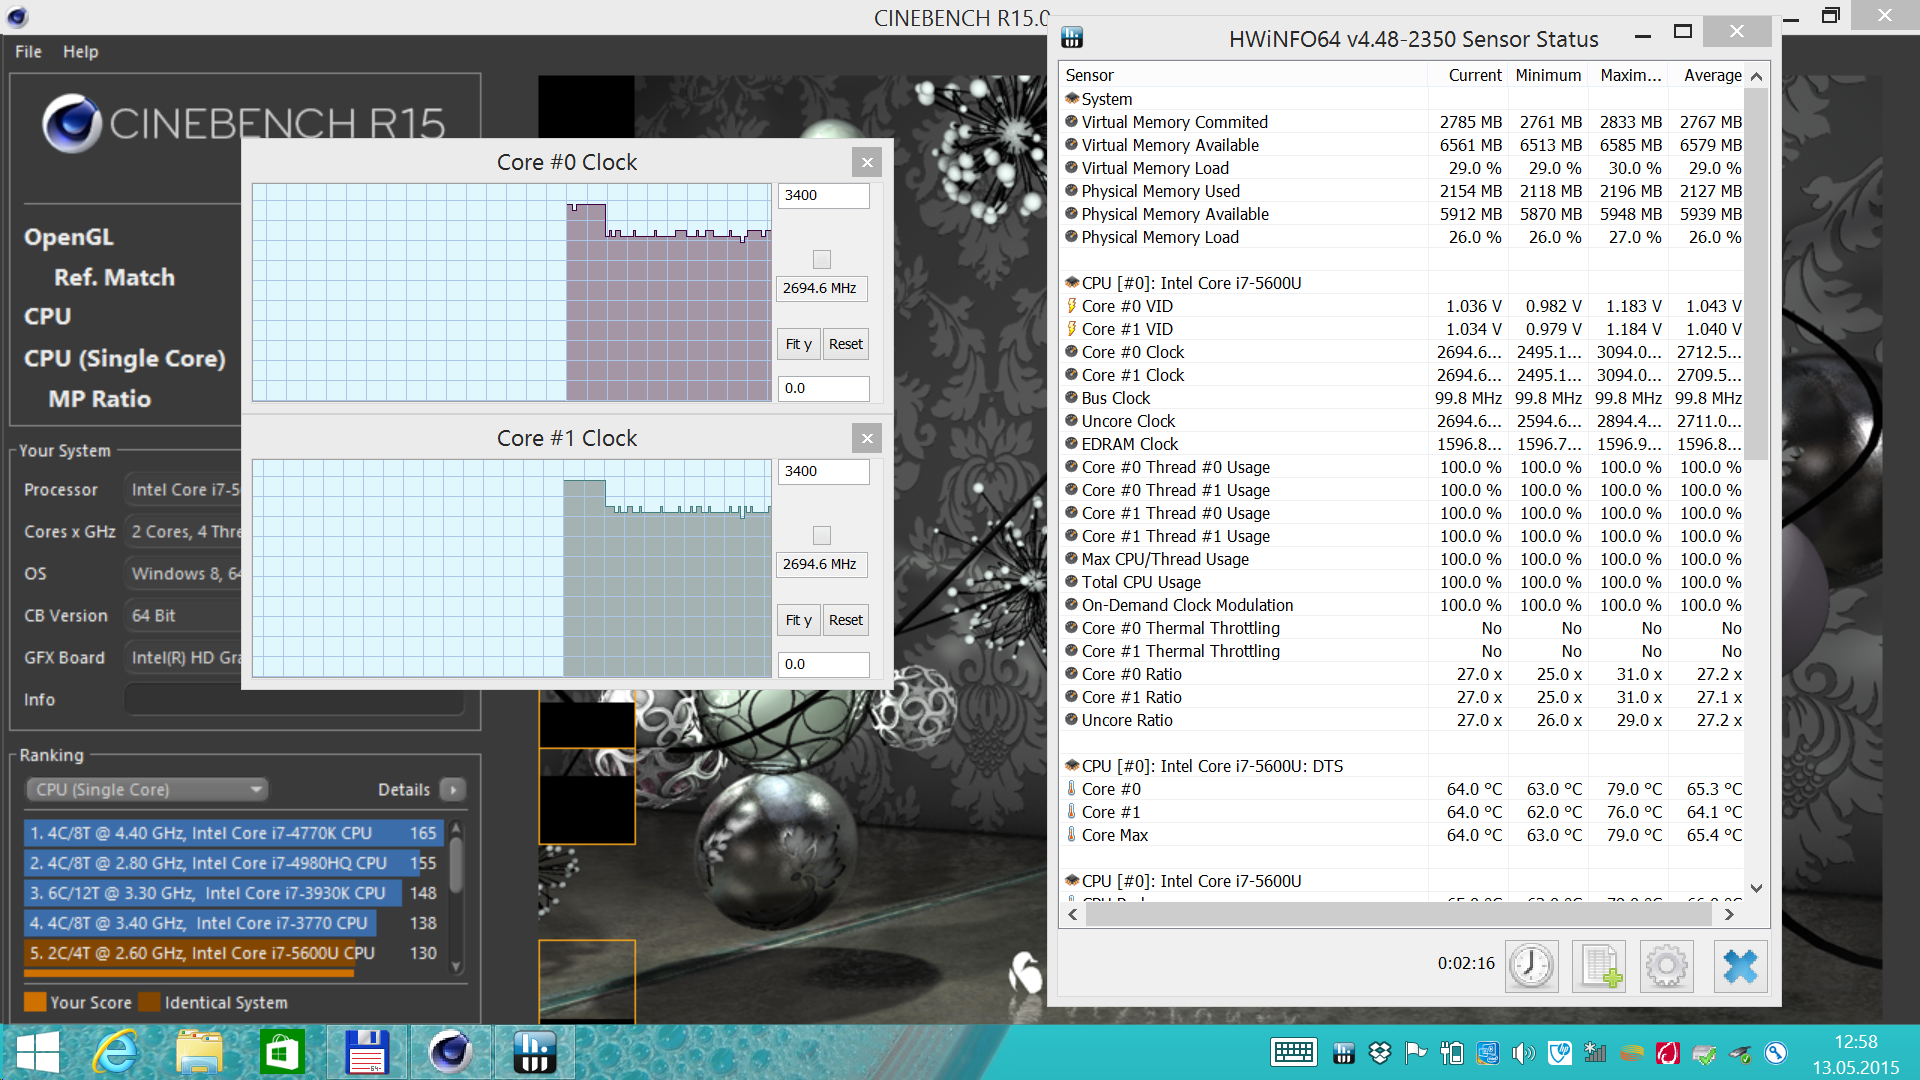Viewport: 1920px width, 1080px height.
Task: Click the HWiNFO taskbar icon
Action: click(534, 1052)
